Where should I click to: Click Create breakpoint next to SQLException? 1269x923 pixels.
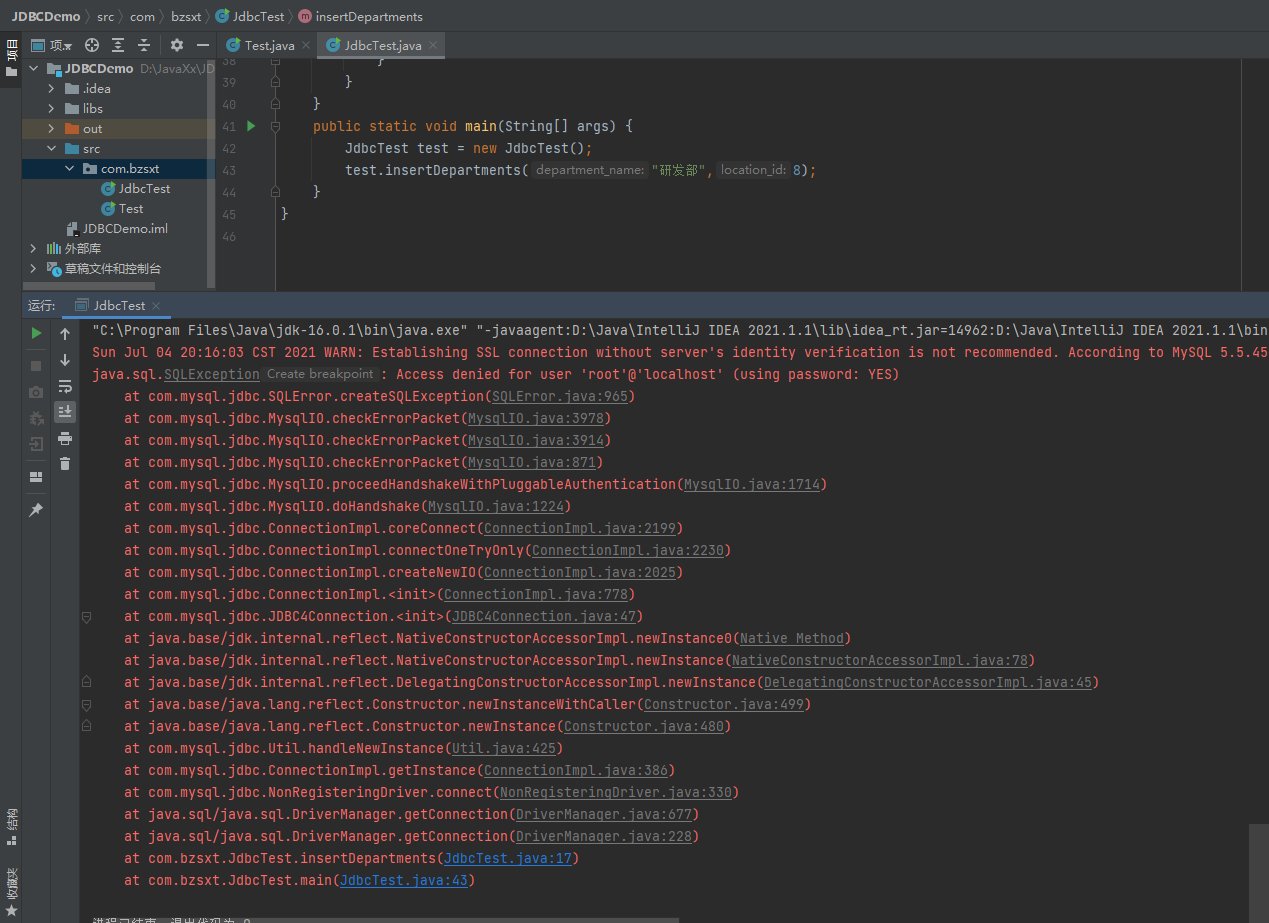click(x=320, y=374)
